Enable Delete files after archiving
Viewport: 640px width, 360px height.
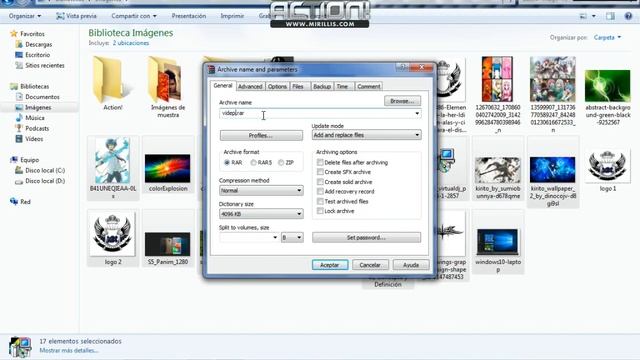320,162
